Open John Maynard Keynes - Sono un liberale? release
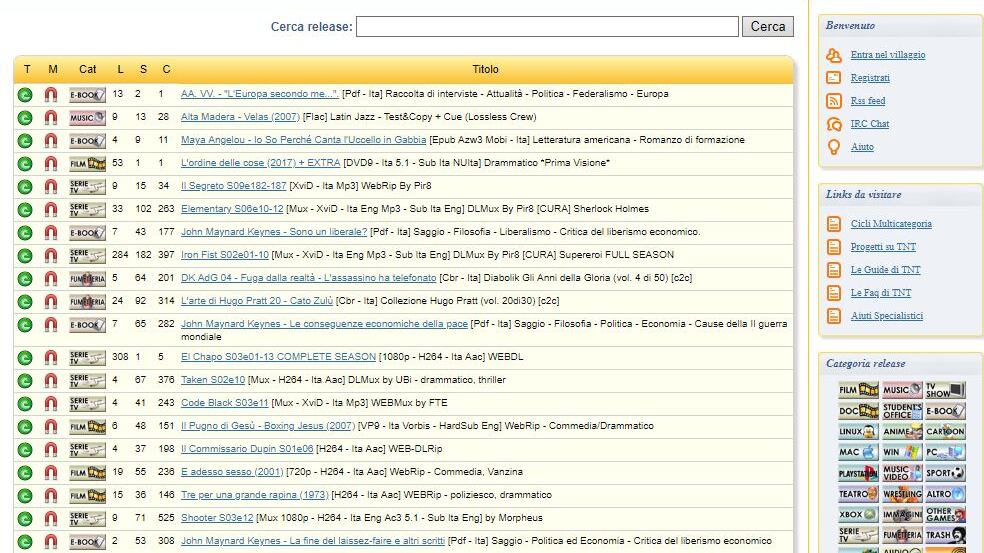The image size is (984, 553). (274, 232)
